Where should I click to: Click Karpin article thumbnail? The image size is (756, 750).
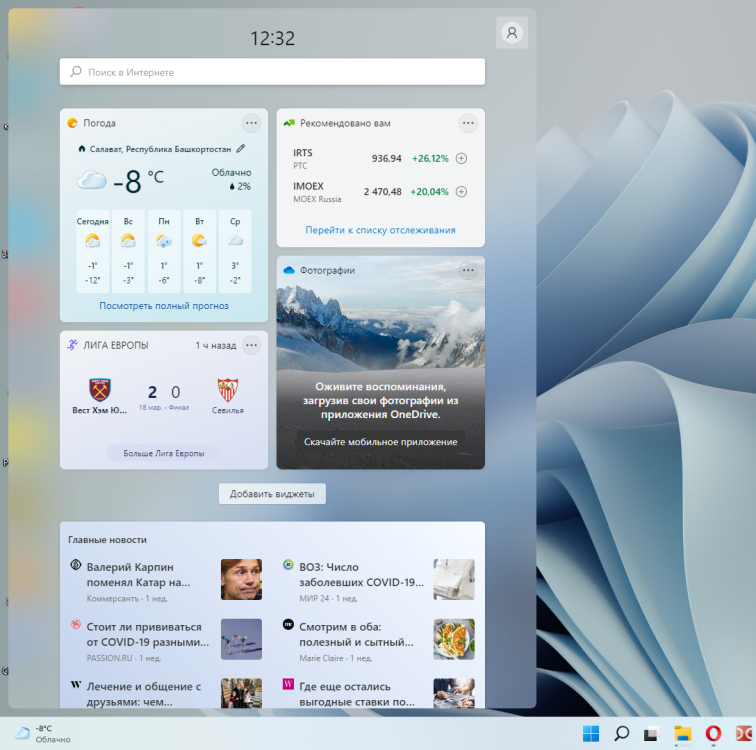pyautogui.click(x=241, y=579)
